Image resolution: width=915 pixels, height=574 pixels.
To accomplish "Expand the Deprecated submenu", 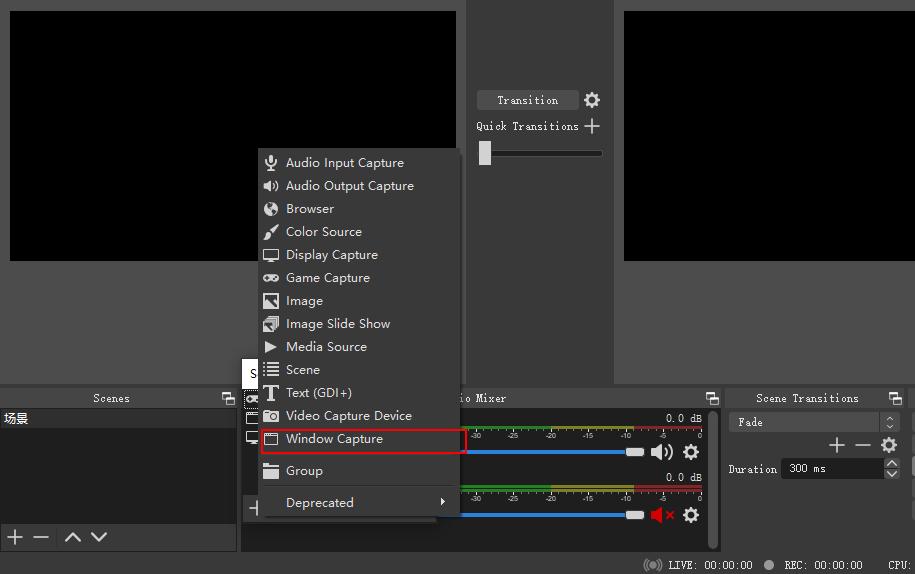I will [360, 502].
